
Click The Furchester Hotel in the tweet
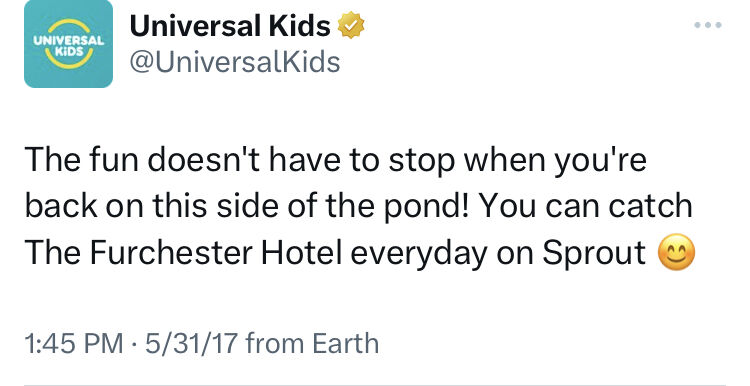[183, 253]
